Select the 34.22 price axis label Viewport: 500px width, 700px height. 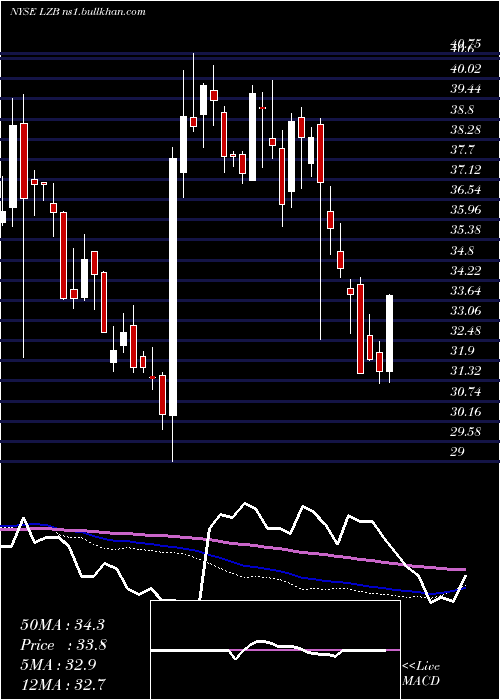466,271
